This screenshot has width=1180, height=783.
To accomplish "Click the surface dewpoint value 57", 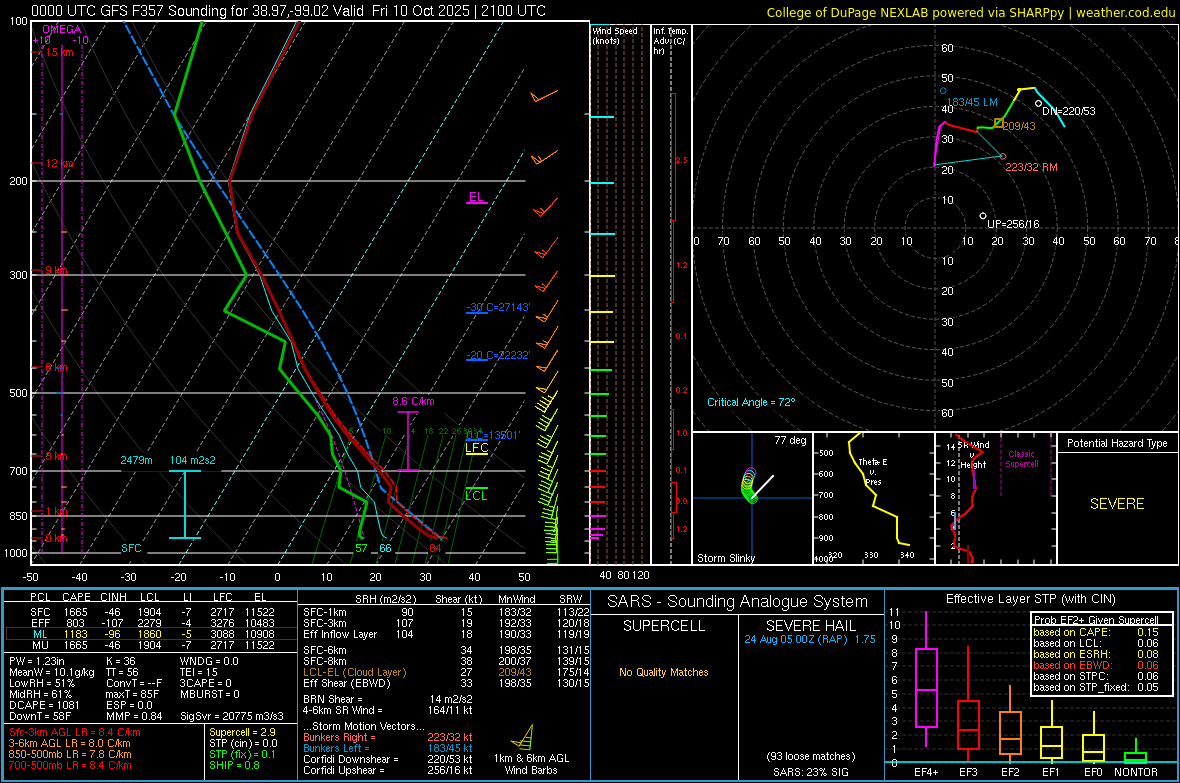I will (x=361, y=548).
